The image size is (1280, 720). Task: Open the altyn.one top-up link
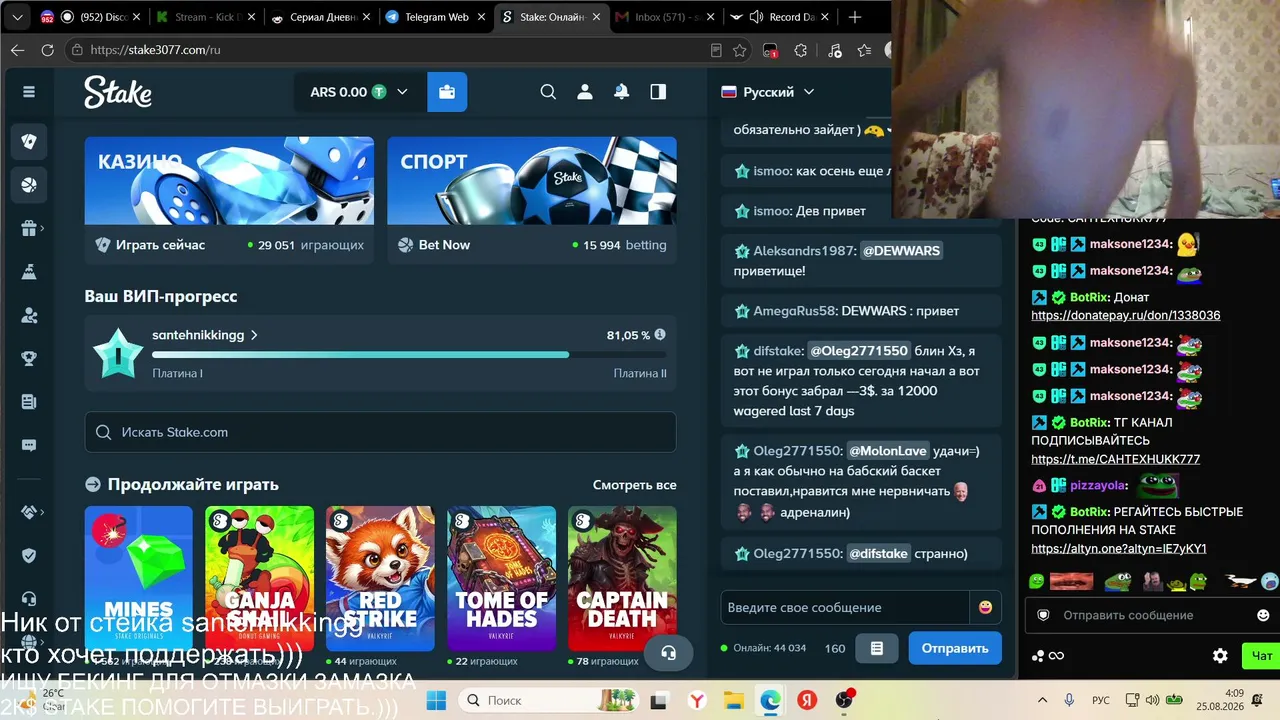point(1119,549)
